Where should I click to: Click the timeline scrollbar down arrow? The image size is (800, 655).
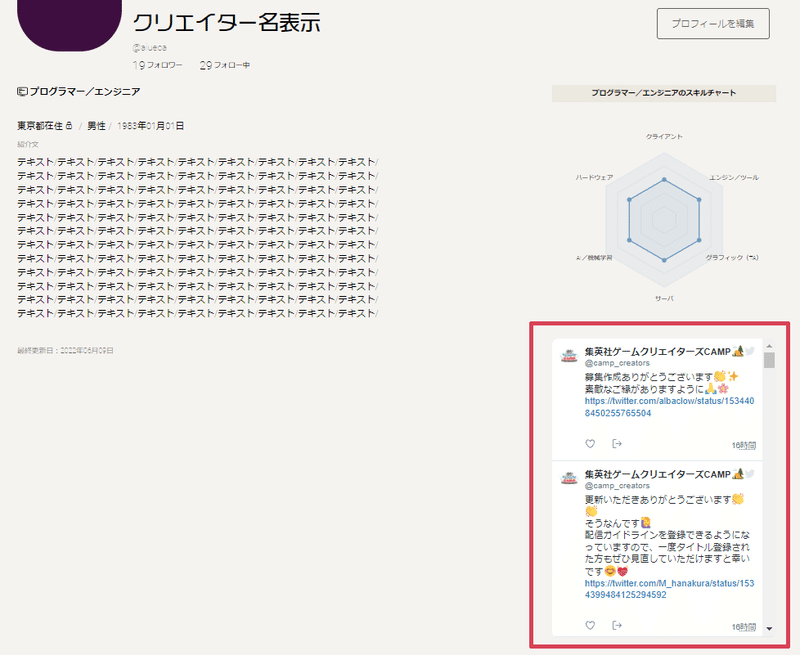pos(769,629)
